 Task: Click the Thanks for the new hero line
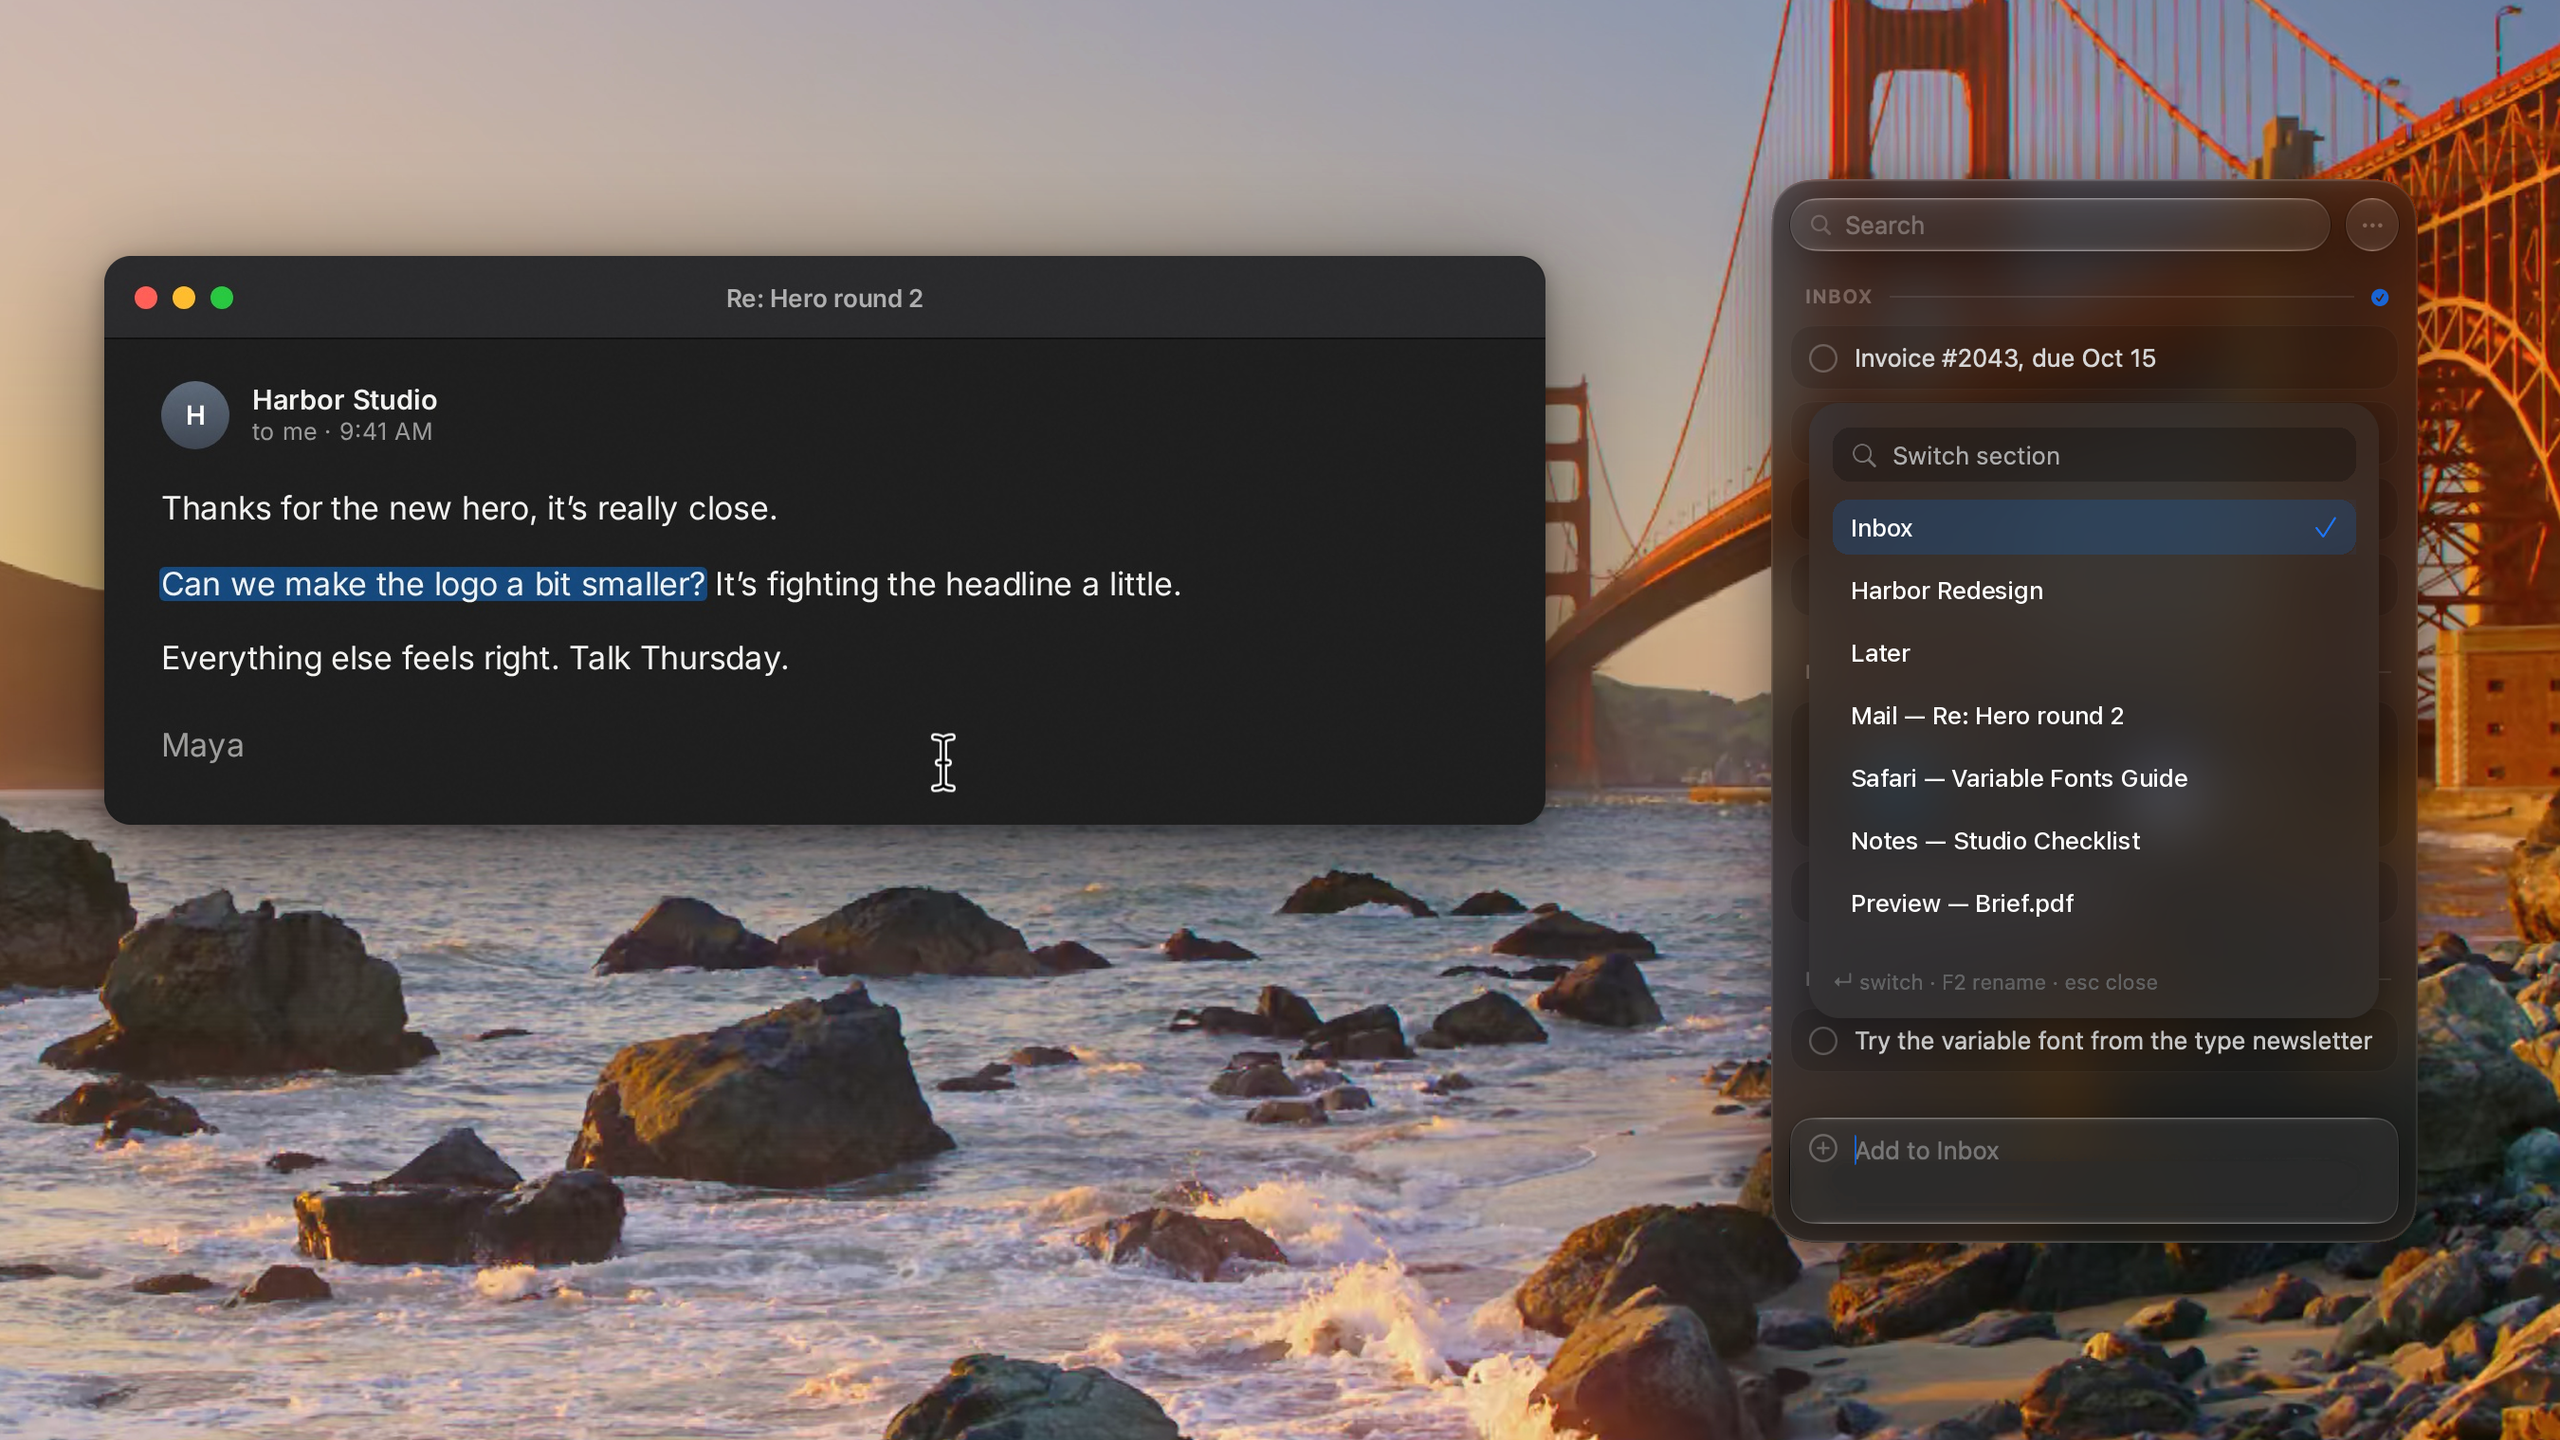pyautogui.click(x=469, y=509)
